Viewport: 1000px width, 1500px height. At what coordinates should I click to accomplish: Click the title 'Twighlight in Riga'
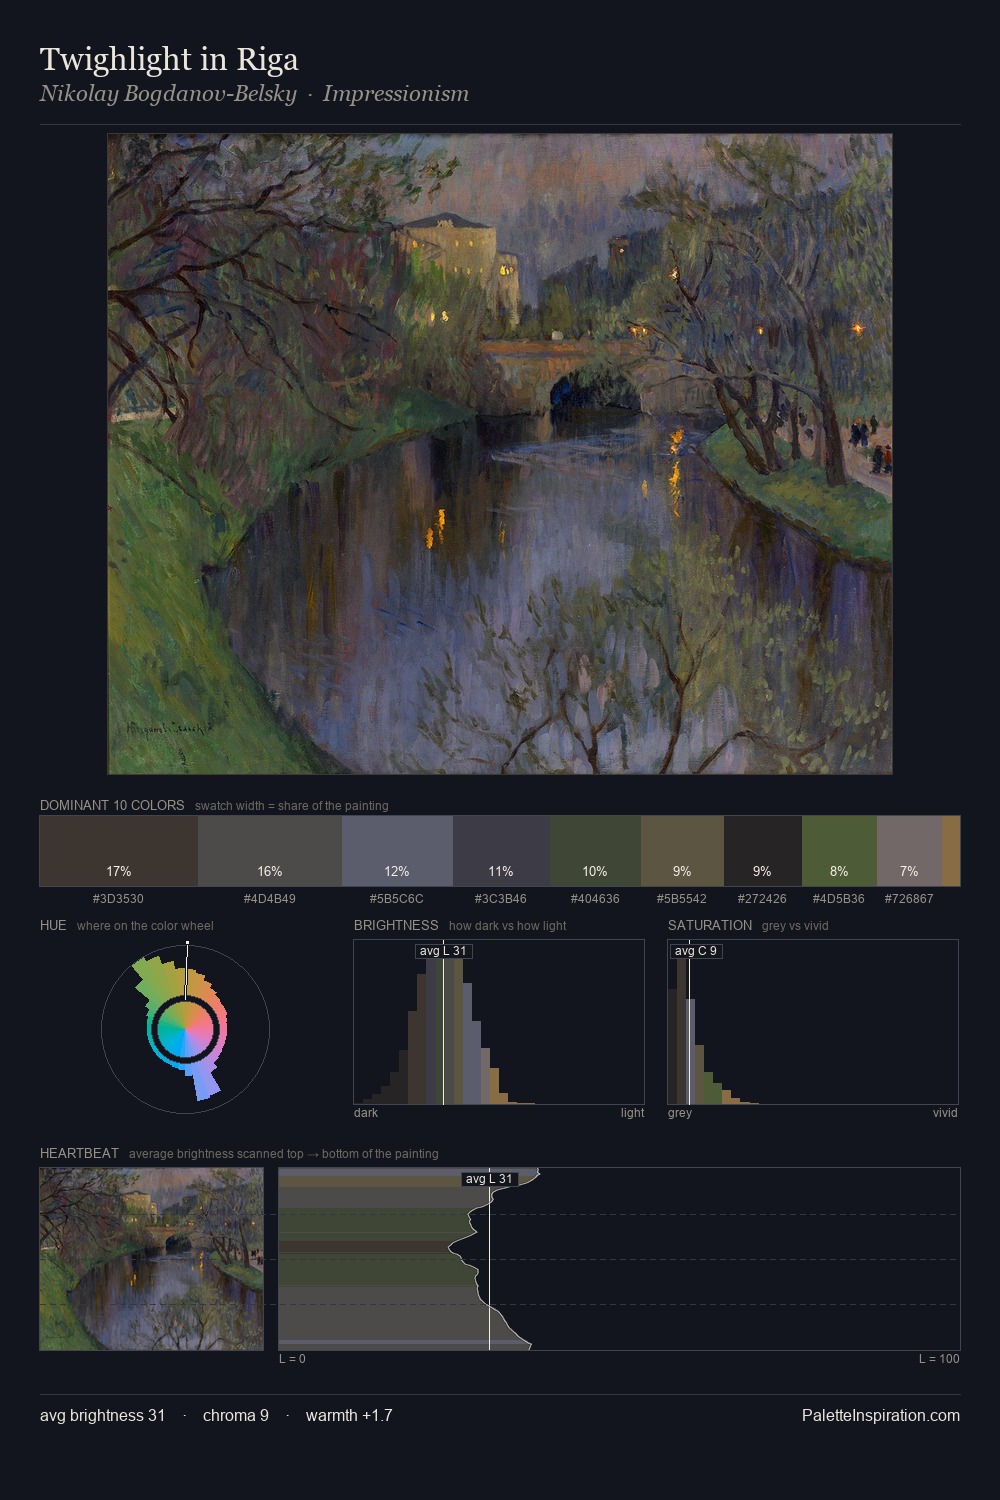pyautogui.click(x=169, y=59)
